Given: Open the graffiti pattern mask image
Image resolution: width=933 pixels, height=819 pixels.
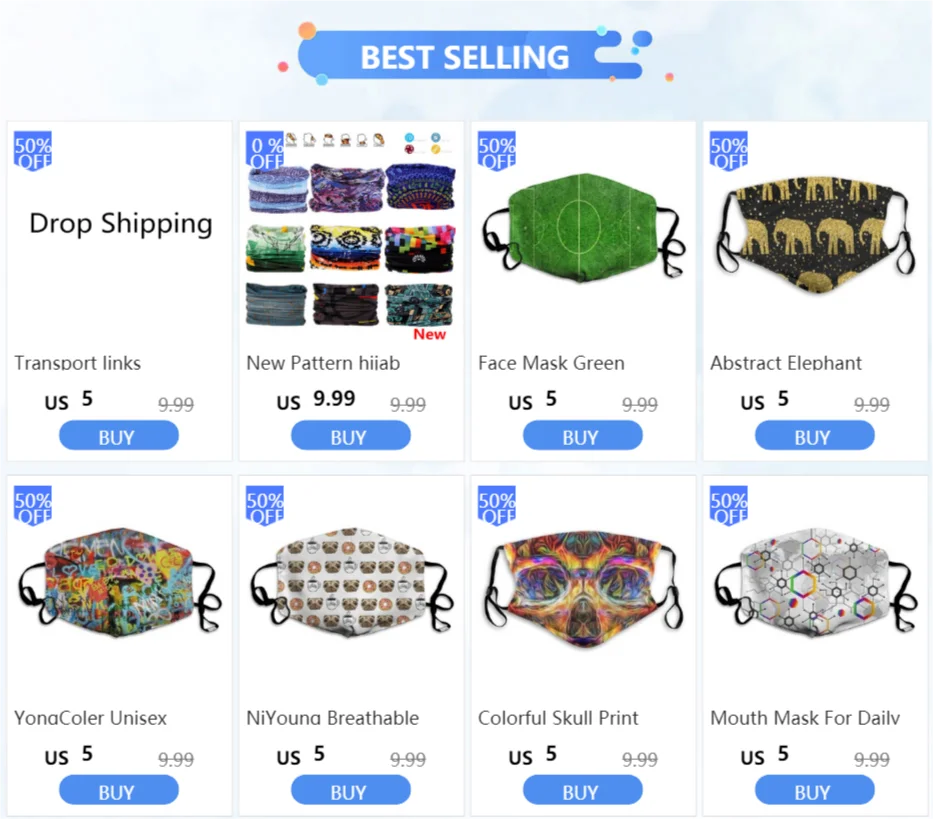Looking at the screenshot, I should pyautogui.click(x=120, y=580).
